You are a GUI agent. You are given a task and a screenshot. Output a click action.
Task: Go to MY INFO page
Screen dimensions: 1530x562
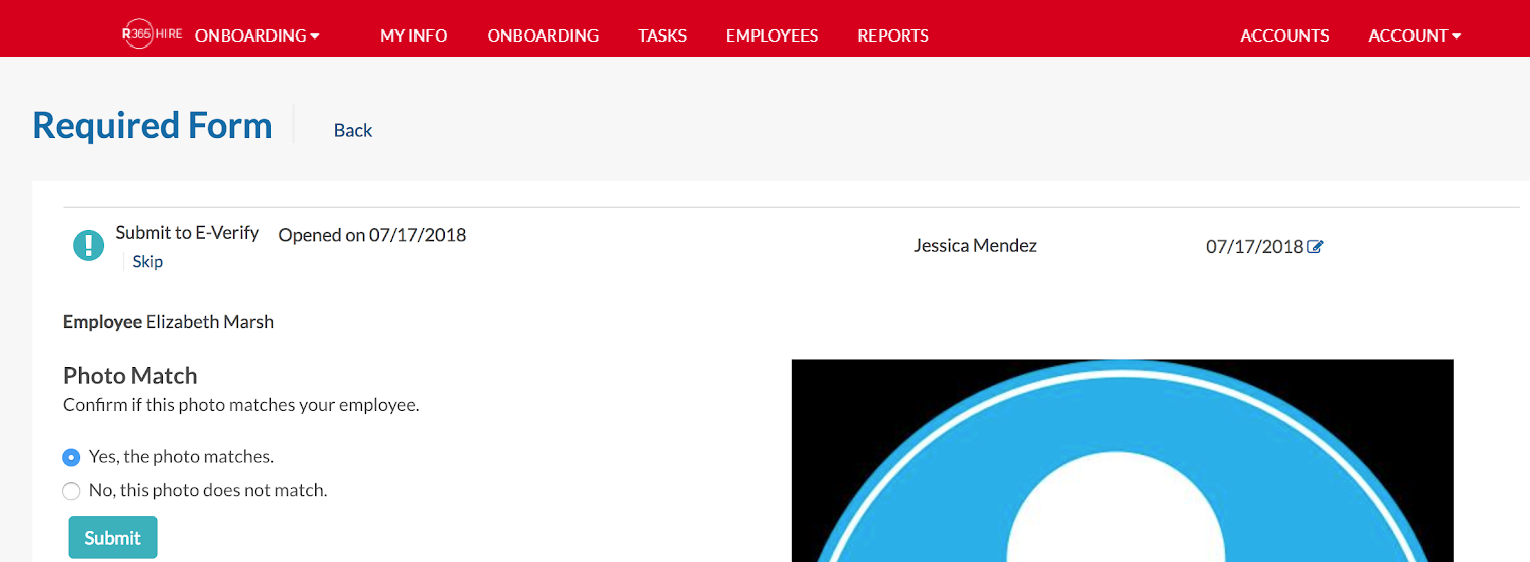[x=414, y=36]
